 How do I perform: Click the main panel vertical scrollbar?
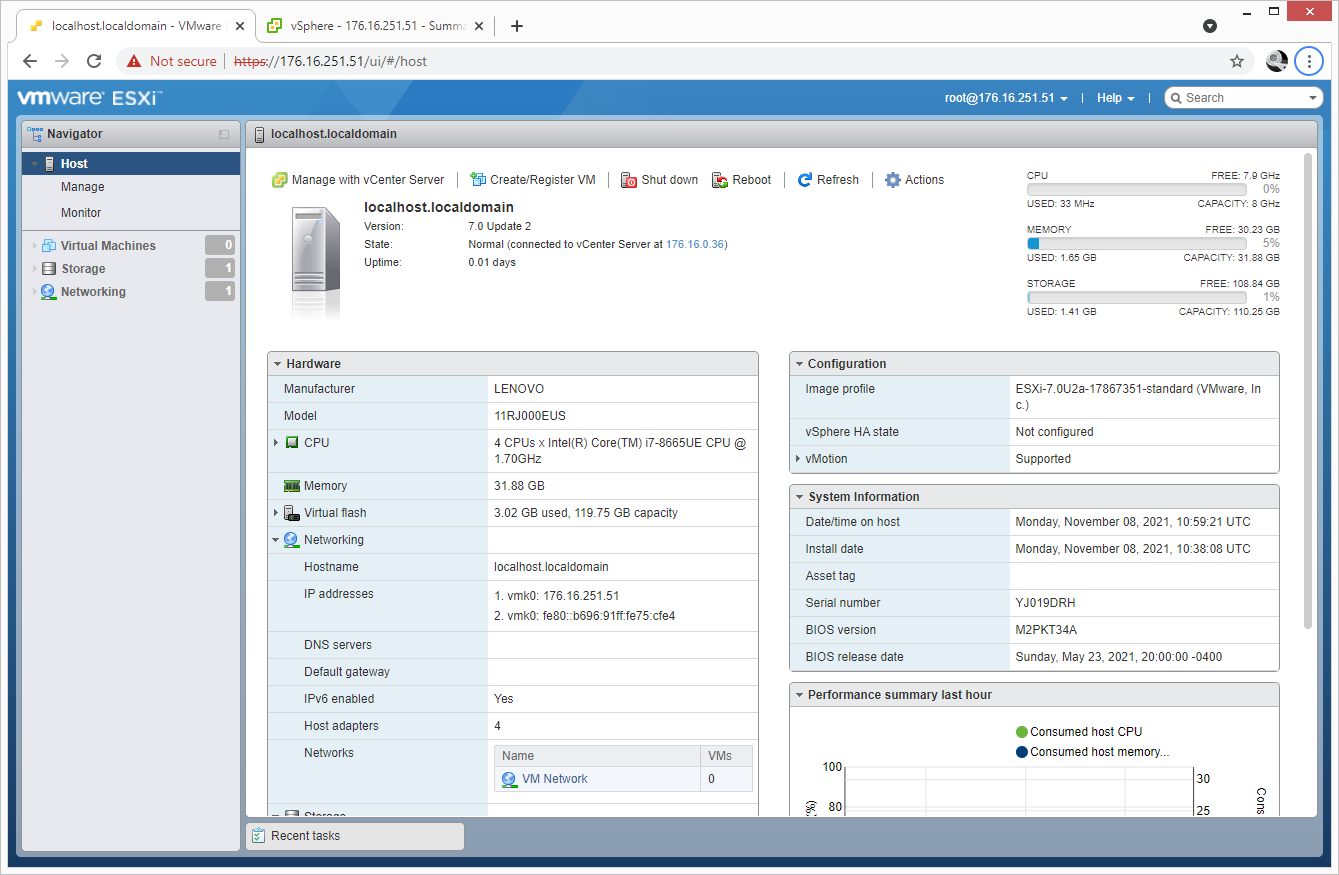1308,390
